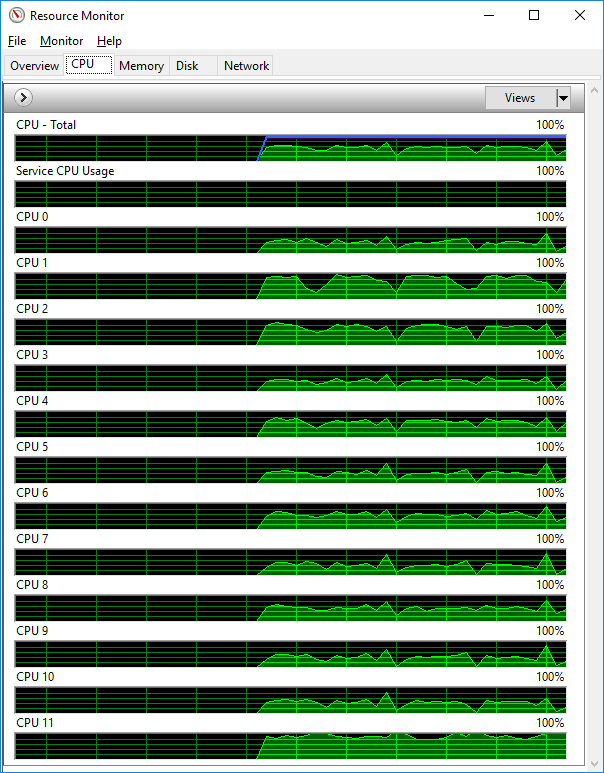Viewport: 604px width, 773px height.
Task: Open the File menu
Action: [x=17, y=41]
